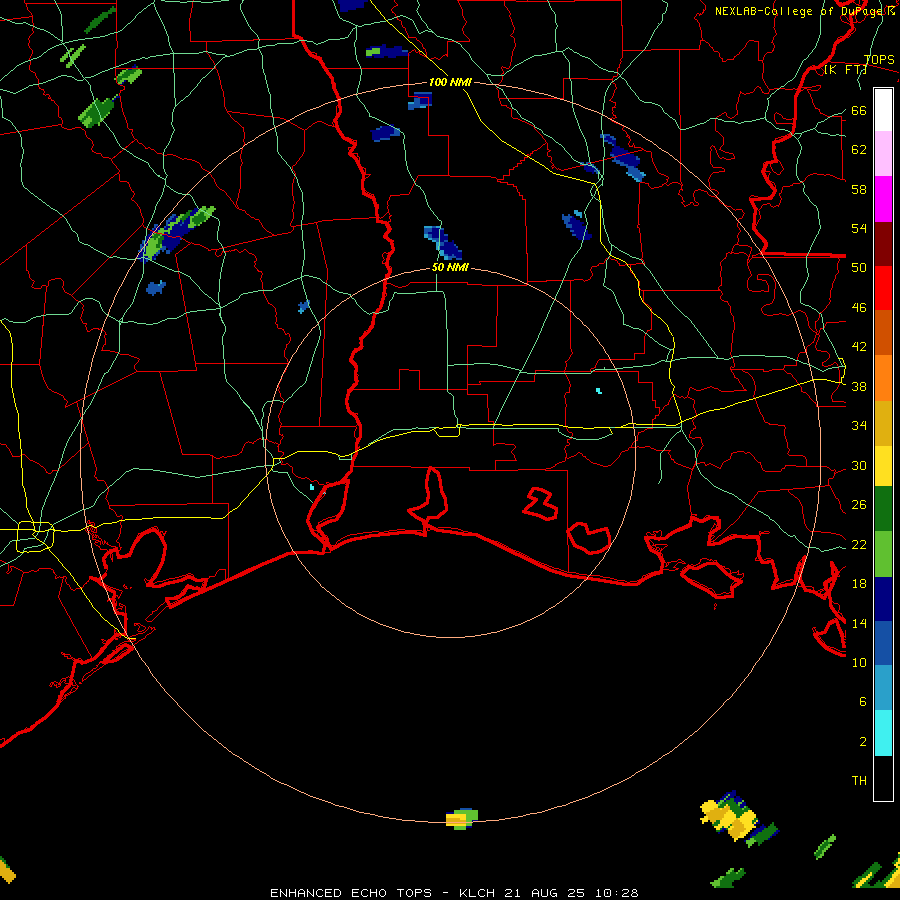The image size is (900, 900).
Task: Click the legend value 2
Action: pos(862,742)
